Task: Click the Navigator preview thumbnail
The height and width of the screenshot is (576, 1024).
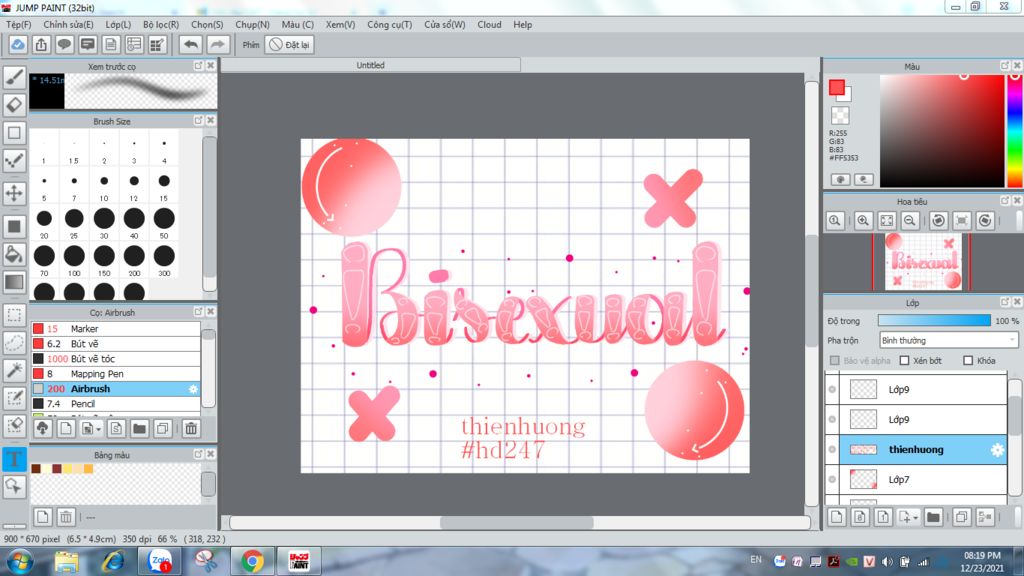Action: [x=921, y=262]
